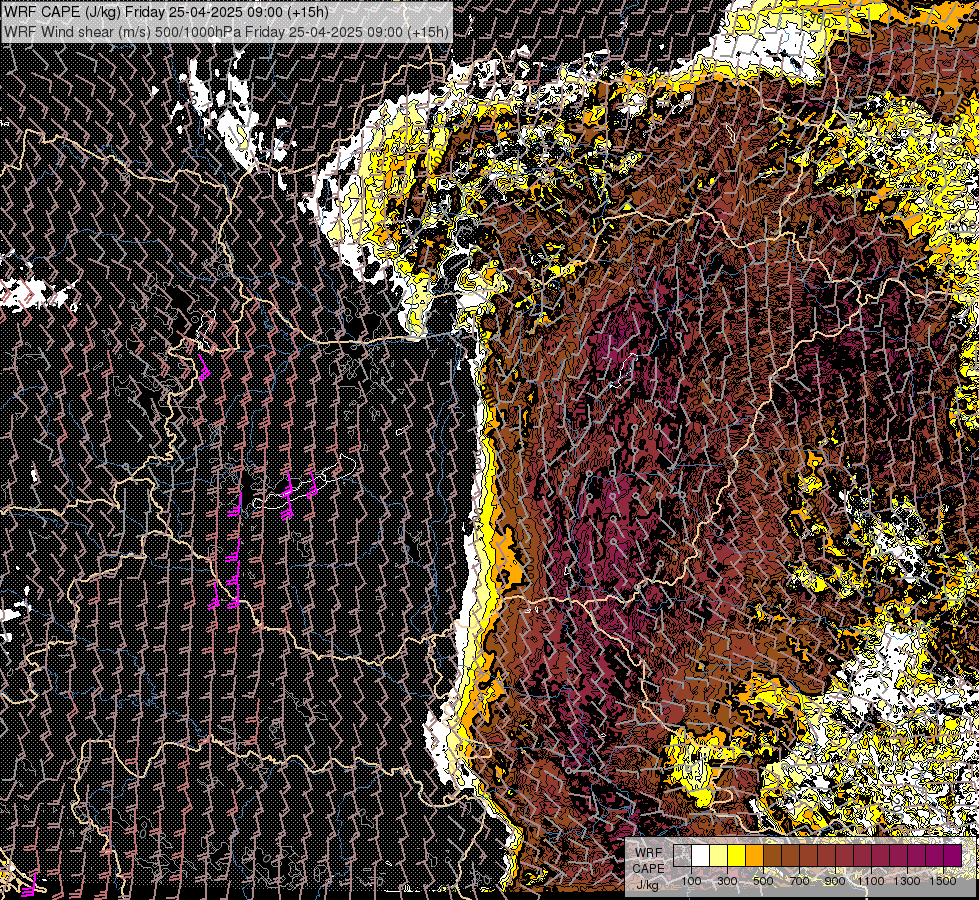Click the legend value 300
Viewport: 979px width, 900px height.
[727, 881]
